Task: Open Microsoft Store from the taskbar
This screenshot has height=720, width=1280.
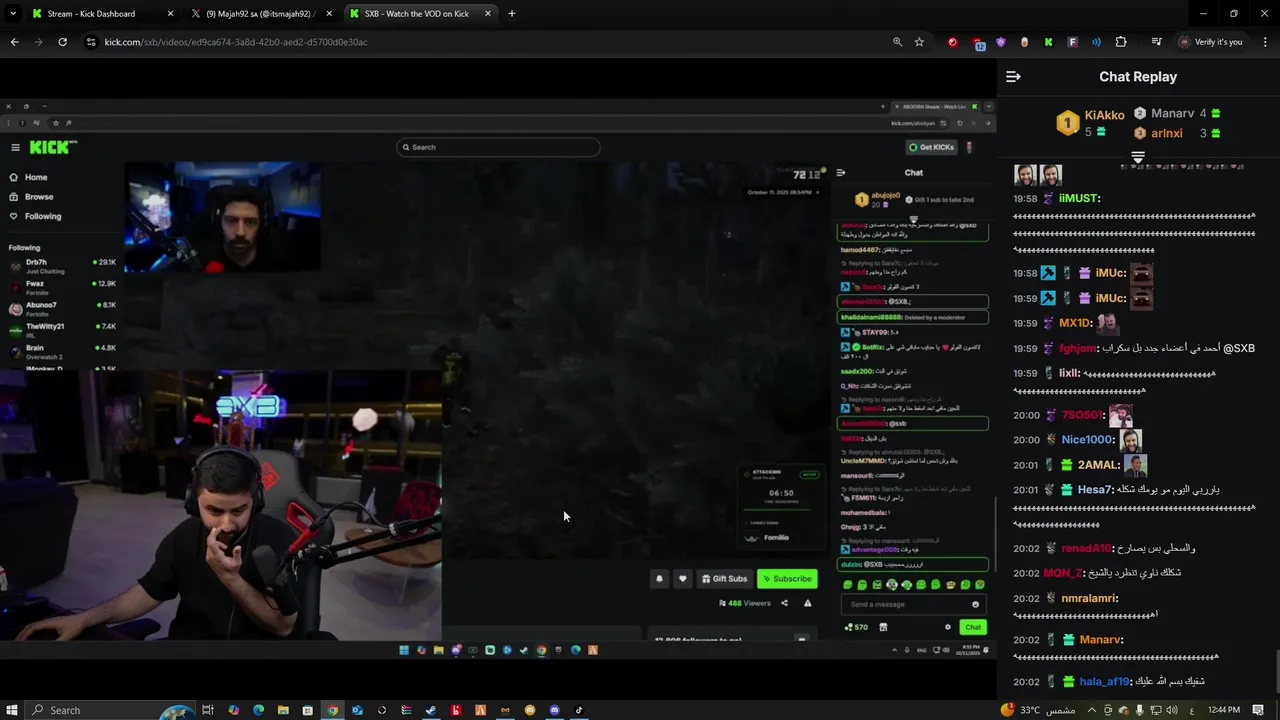Action: coord(308,710)
